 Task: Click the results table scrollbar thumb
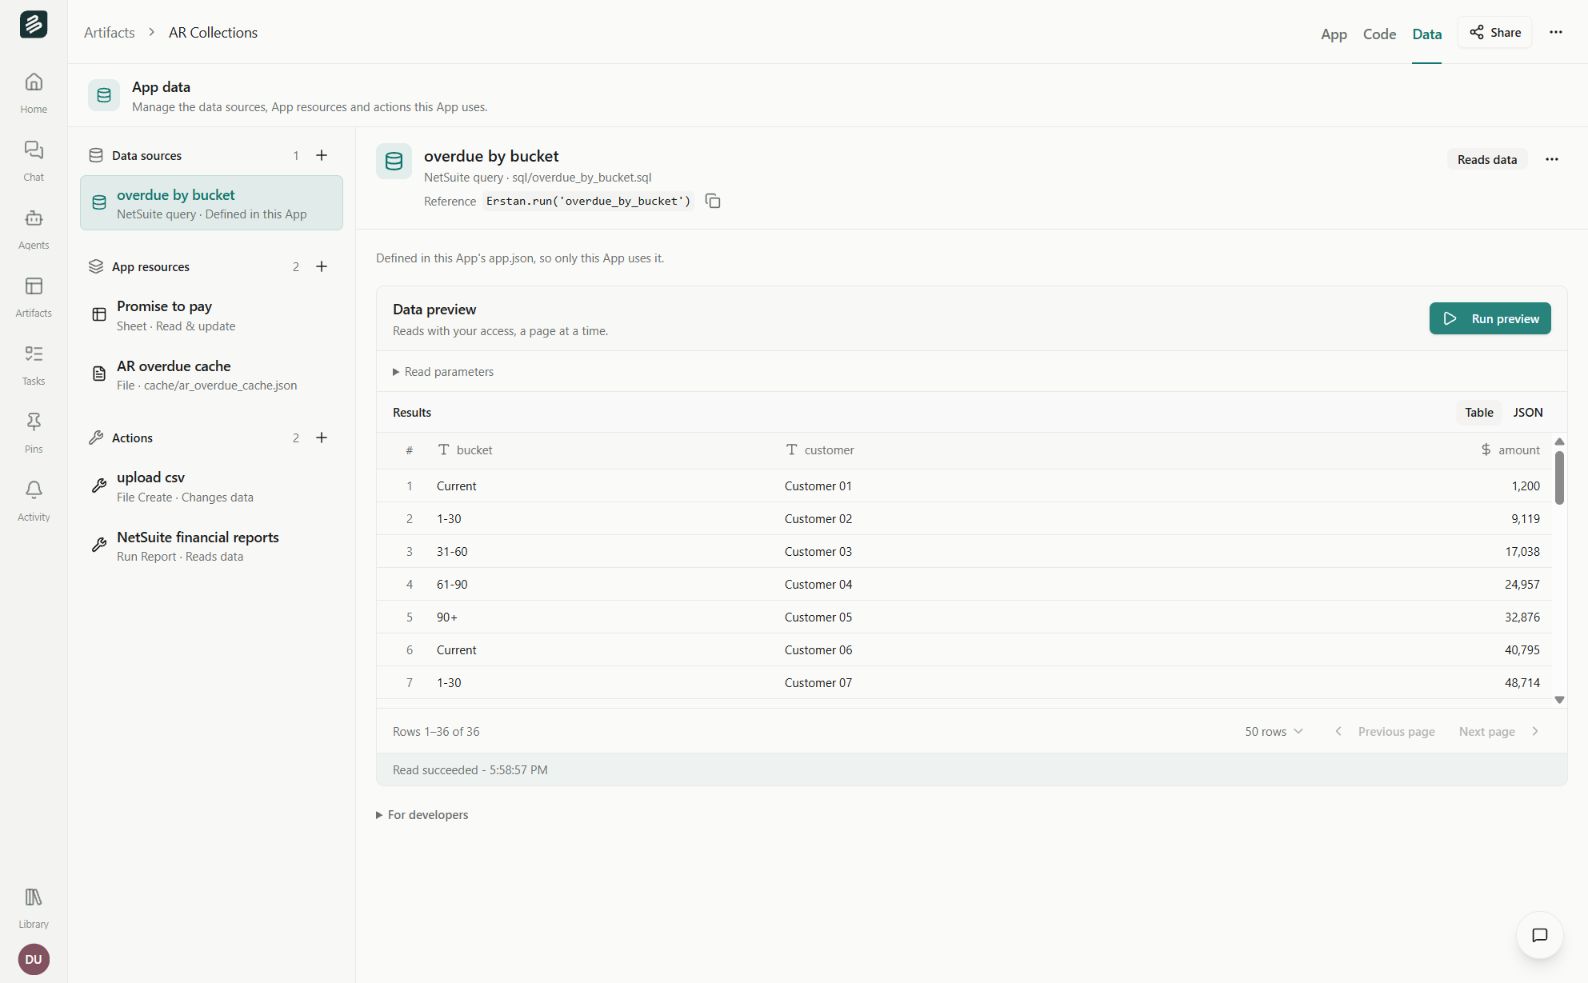coord(1559,478)
